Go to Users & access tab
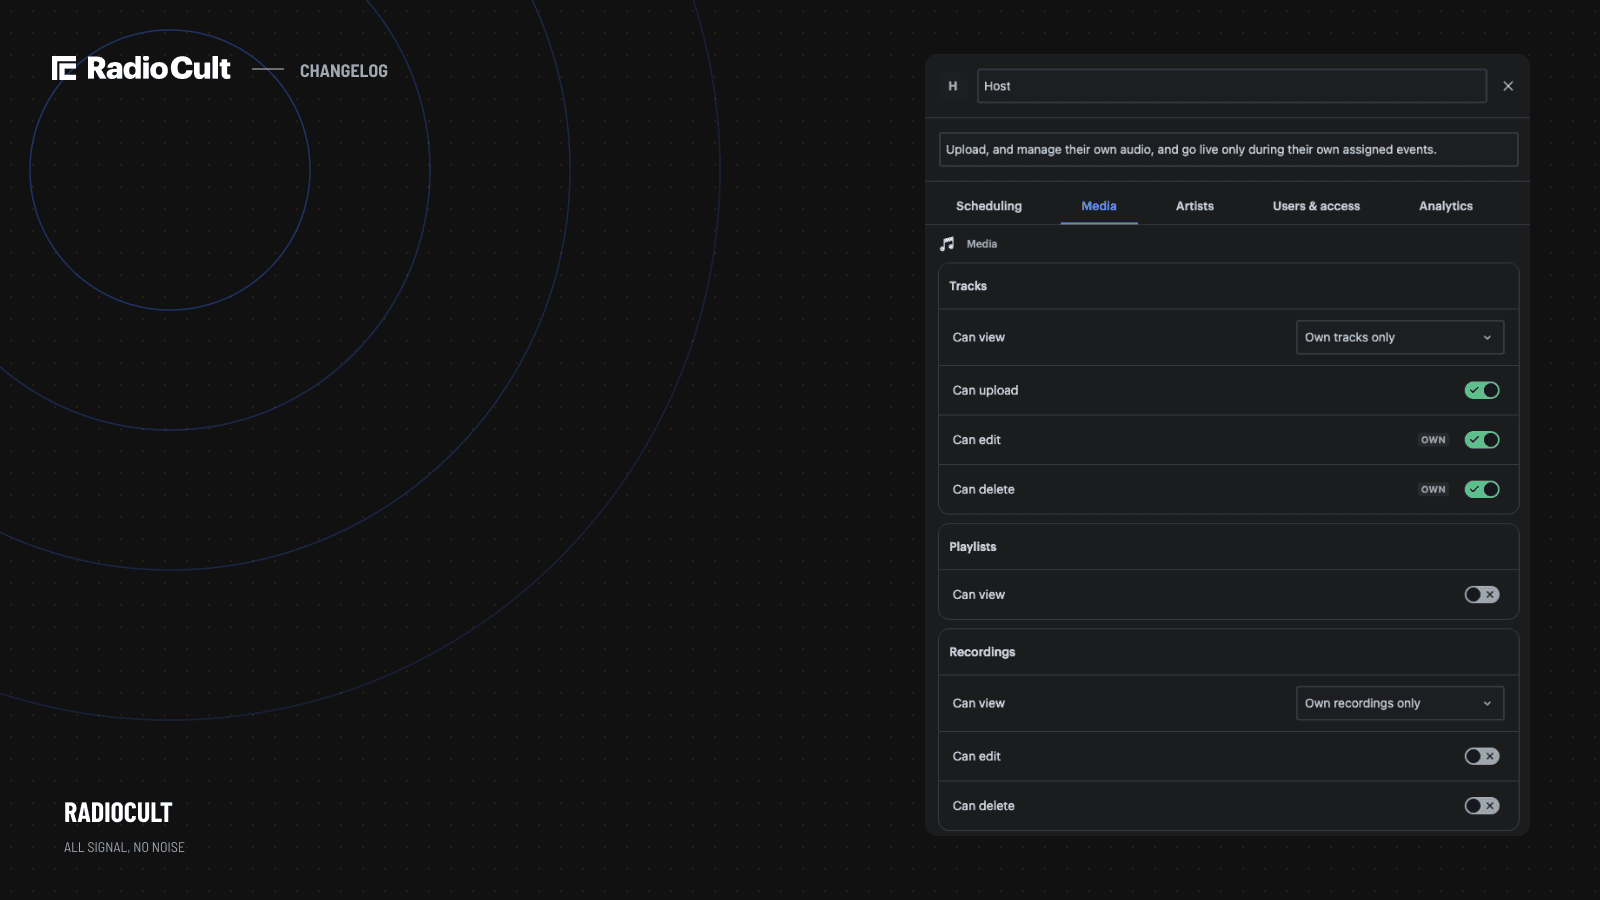 [1316, 206]
